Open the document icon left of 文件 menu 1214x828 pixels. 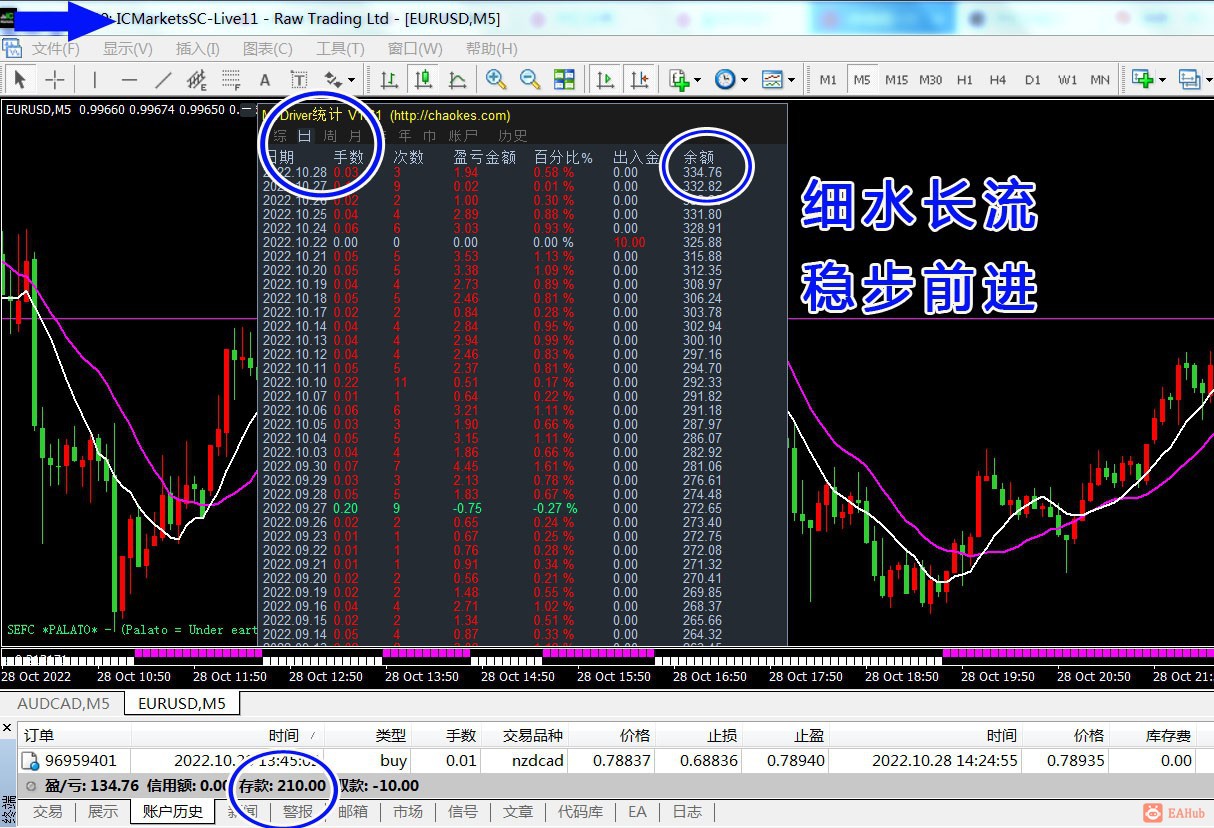tap(12, 49)
